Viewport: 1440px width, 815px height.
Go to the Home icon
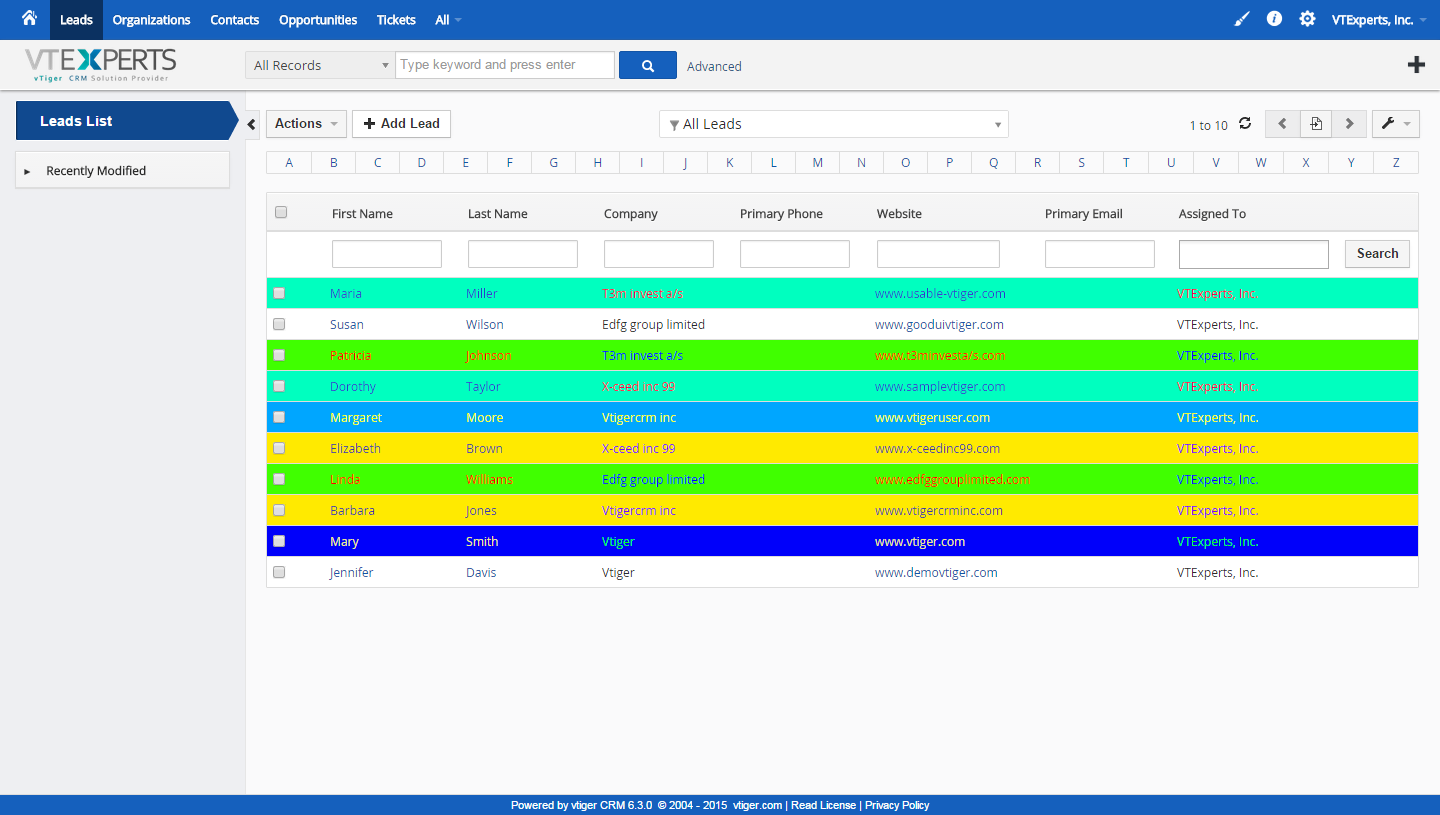29,18
